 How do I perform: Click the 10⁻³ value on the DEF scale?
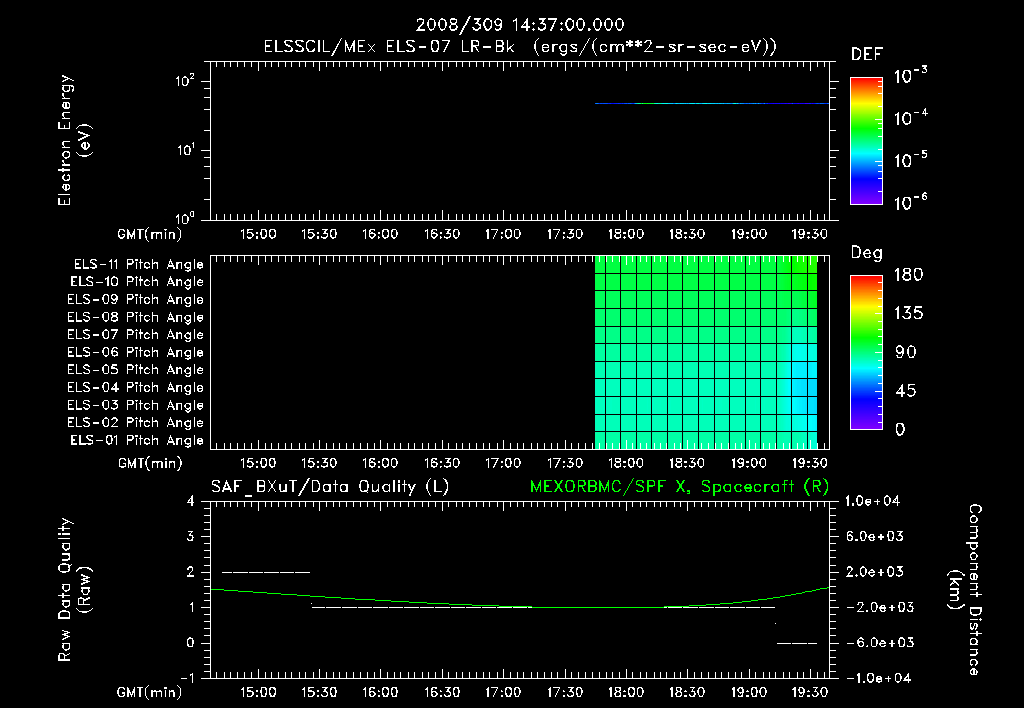tap(910, 76)
